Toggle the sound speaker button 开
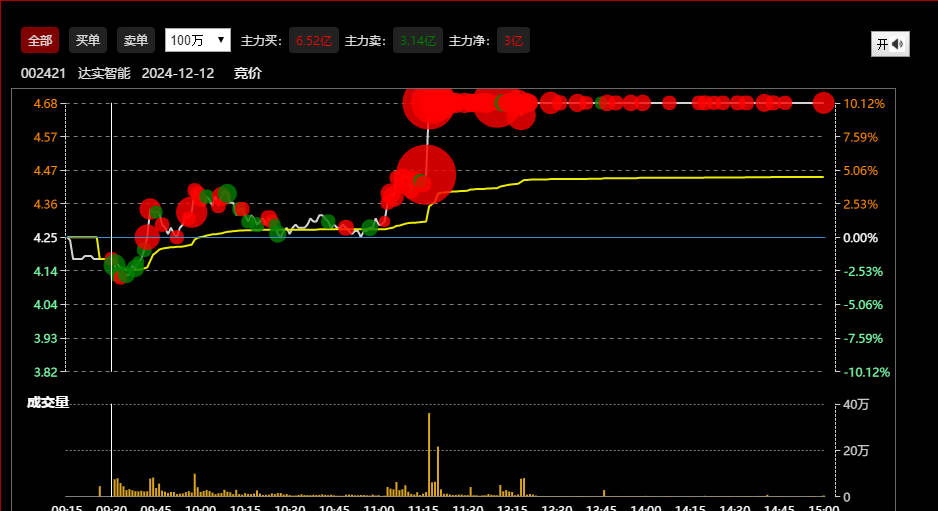This screenshot has width=938, height=511. coord(890,44)
